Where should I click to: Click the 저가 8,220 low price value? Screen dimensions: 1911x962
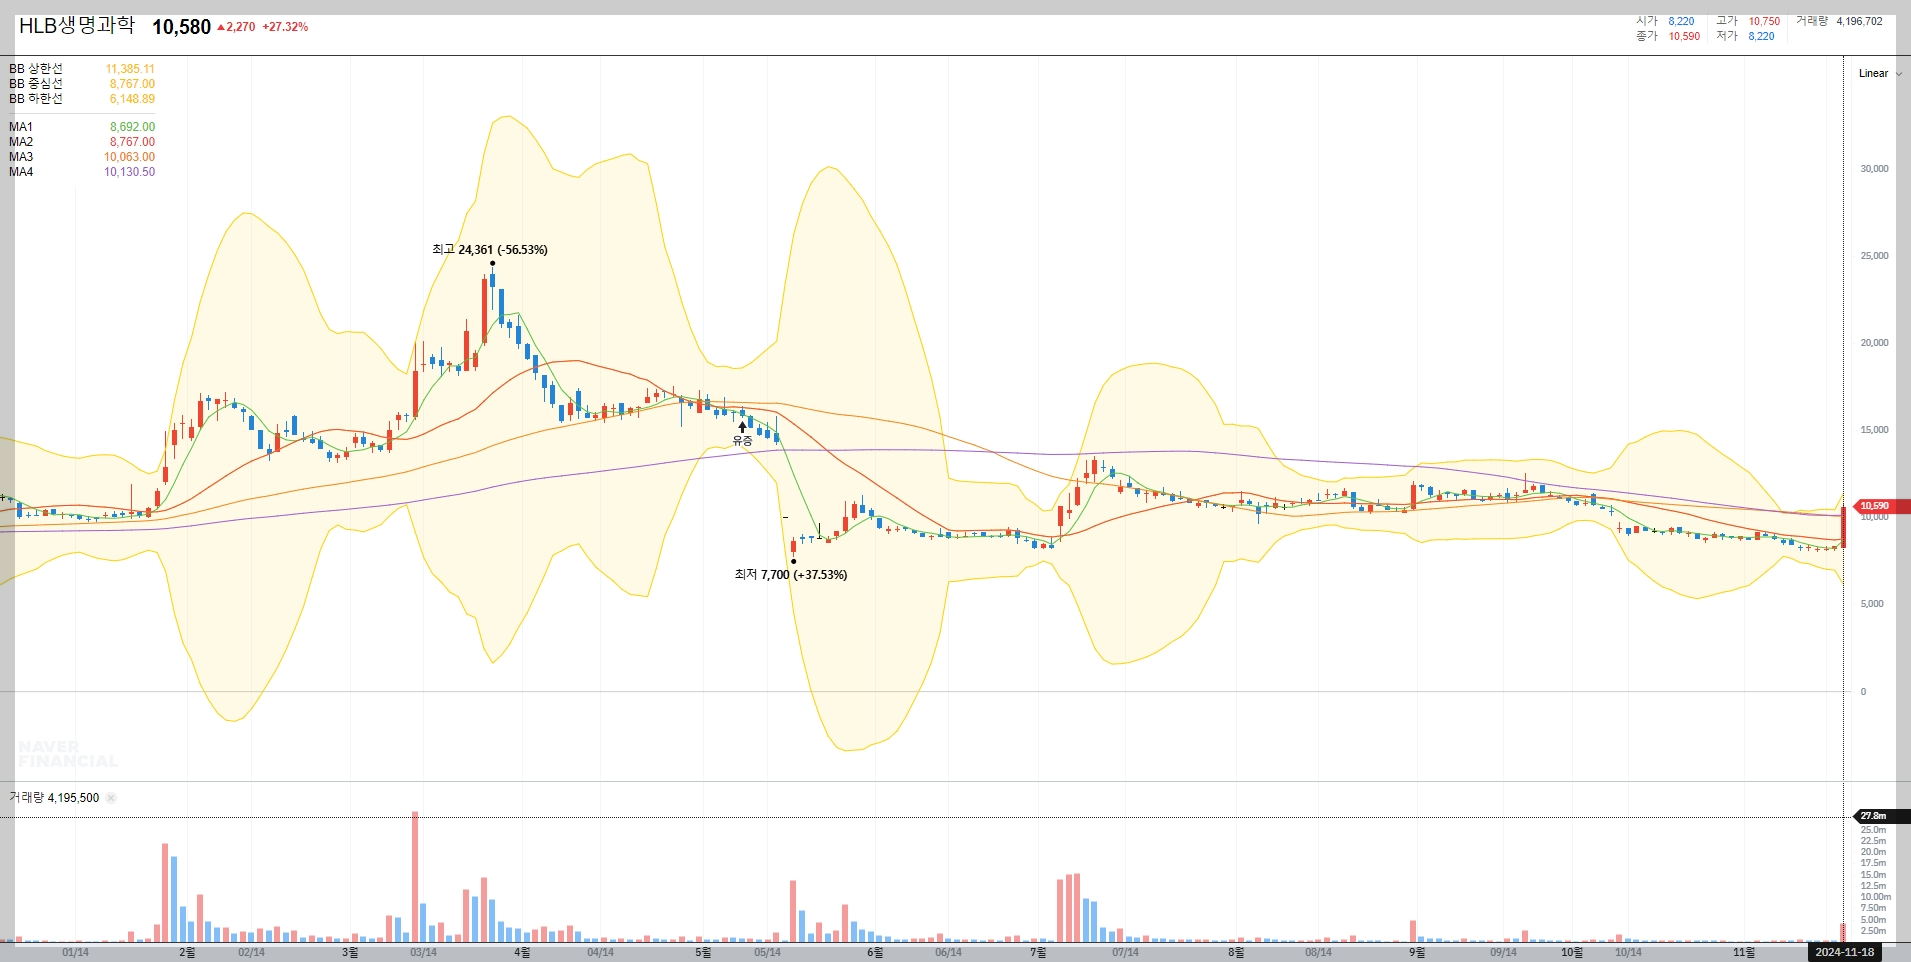pos(1761,36)
